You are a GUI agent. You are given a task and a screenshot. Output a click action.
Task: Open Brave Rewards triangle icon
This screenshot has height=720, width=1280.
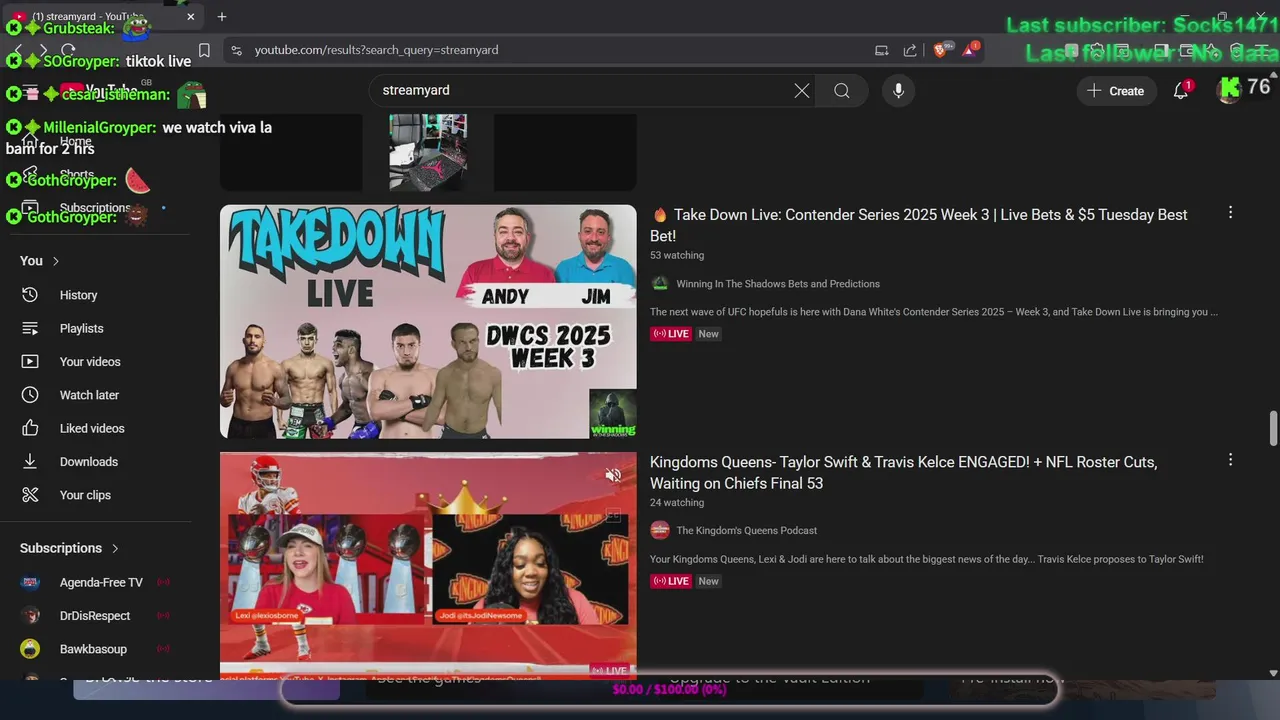coord(970,50)
